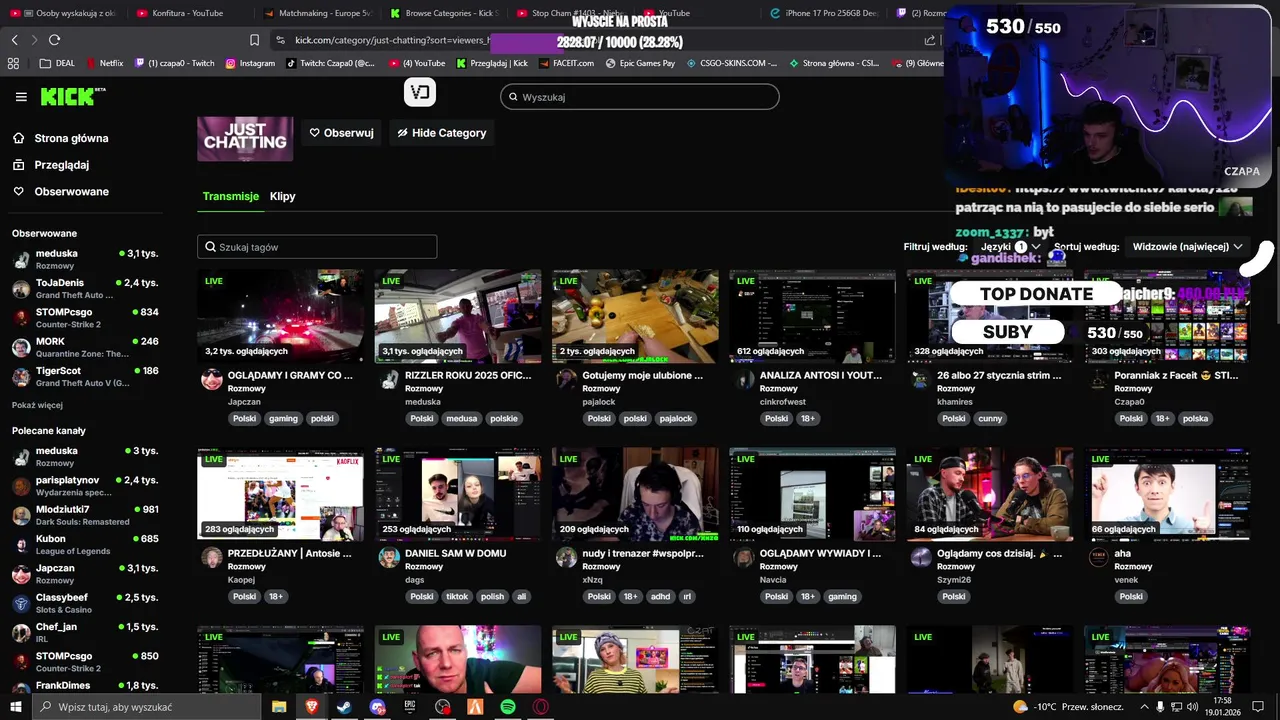Open recommended channel Classybeef

coord(85,603)
